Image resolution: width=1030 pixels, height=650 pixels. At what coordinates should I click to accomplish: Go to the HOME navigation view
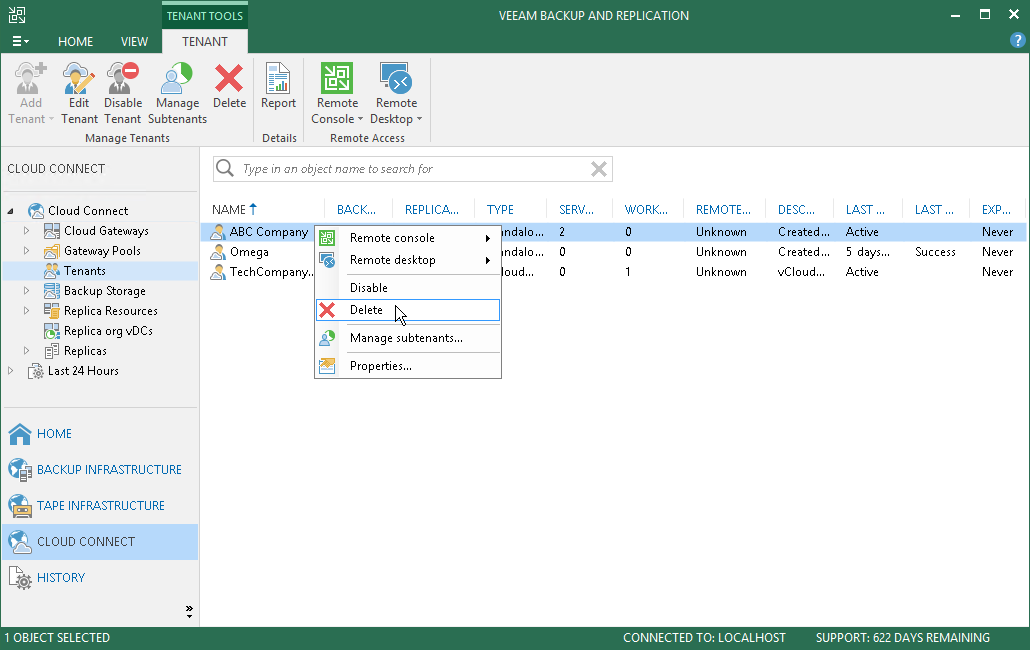click(x=100, y=433)
